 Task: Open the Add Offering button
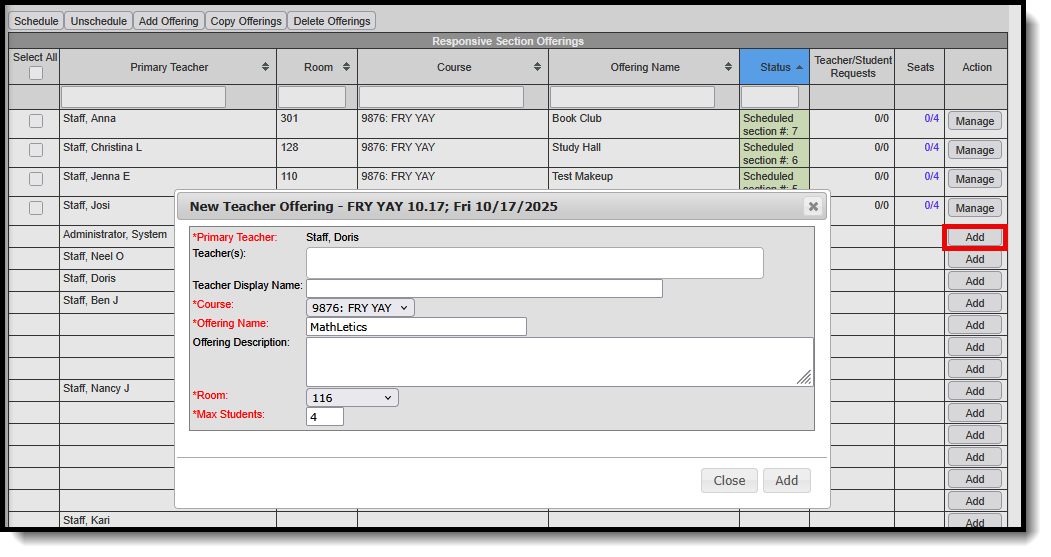(x=168, y=21)
